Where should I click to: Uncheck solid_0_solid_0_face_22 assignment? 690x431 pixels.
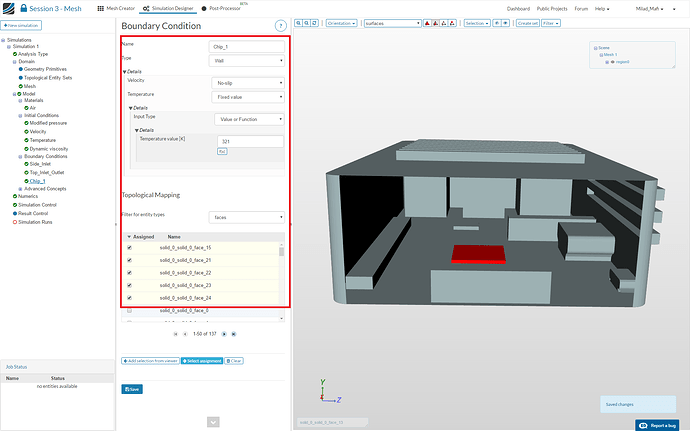tap(129, 272)
